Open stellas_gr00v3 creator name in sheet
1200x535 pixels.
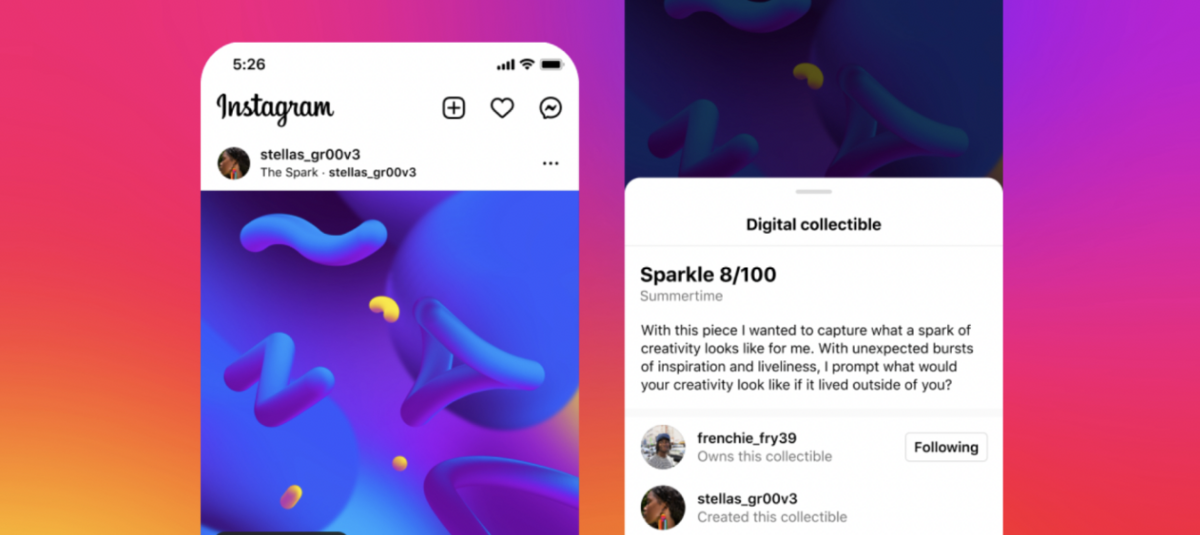(747, 498)
